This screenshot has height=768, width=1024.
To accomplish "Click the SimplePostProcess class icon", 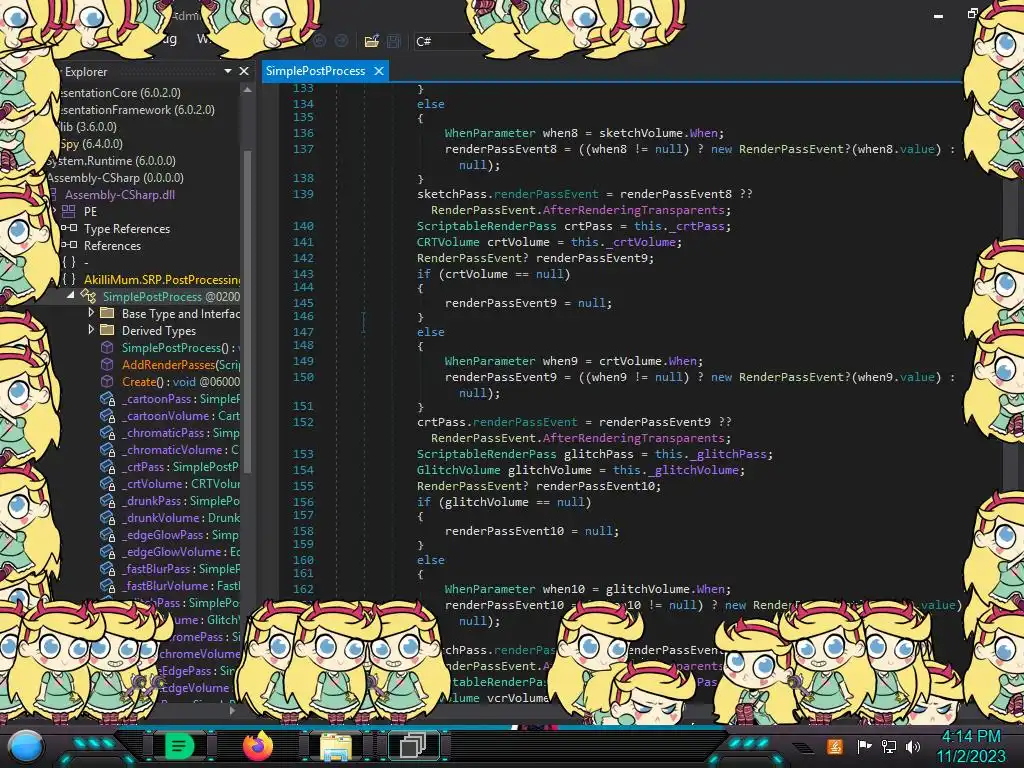I will [x=89, y=296].
